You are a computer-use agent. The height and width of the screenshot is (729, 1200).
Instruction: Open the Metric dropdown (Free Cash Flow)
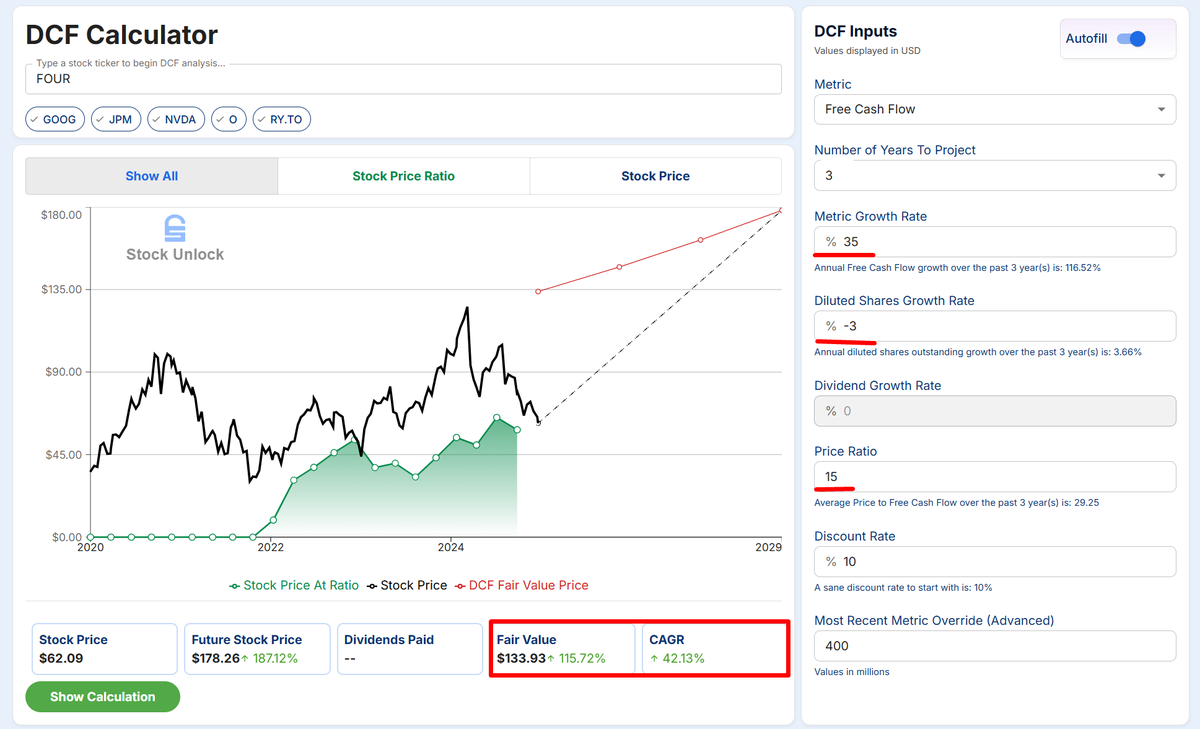[995, 109]
